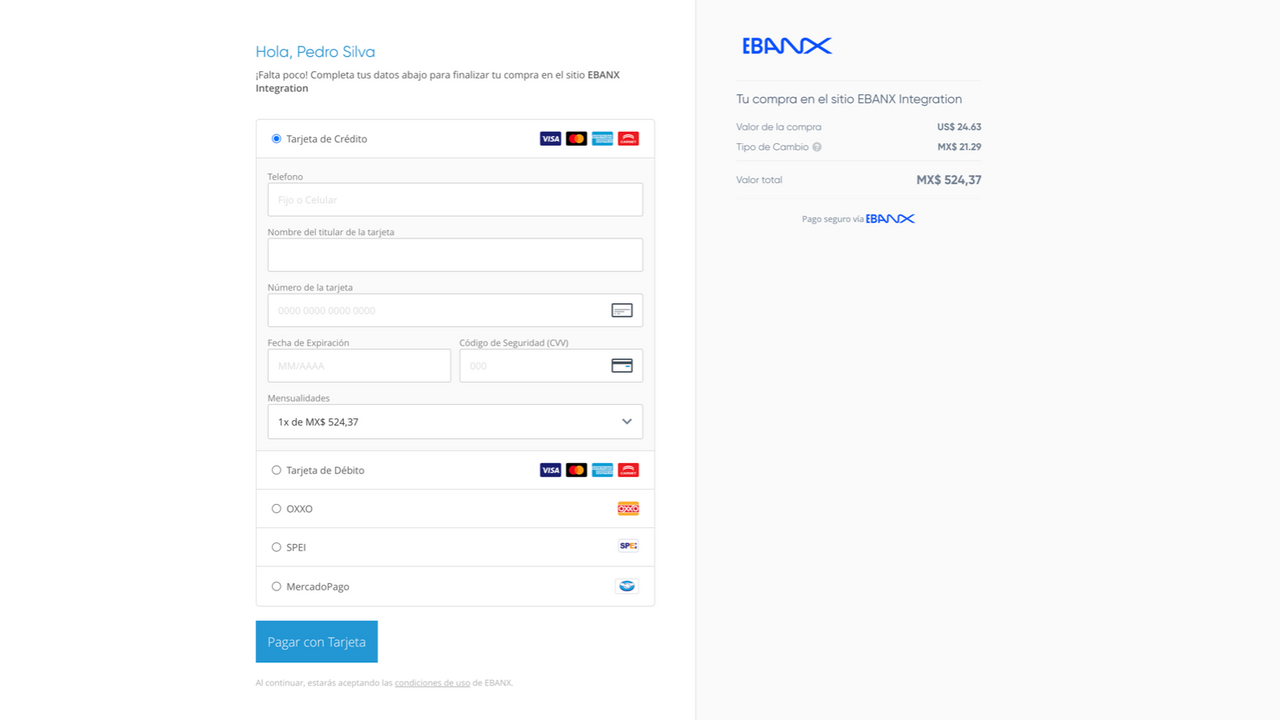Click the EBANX logo in the order summary
This screenshot has width=1280, height=720.
[786, 45]
